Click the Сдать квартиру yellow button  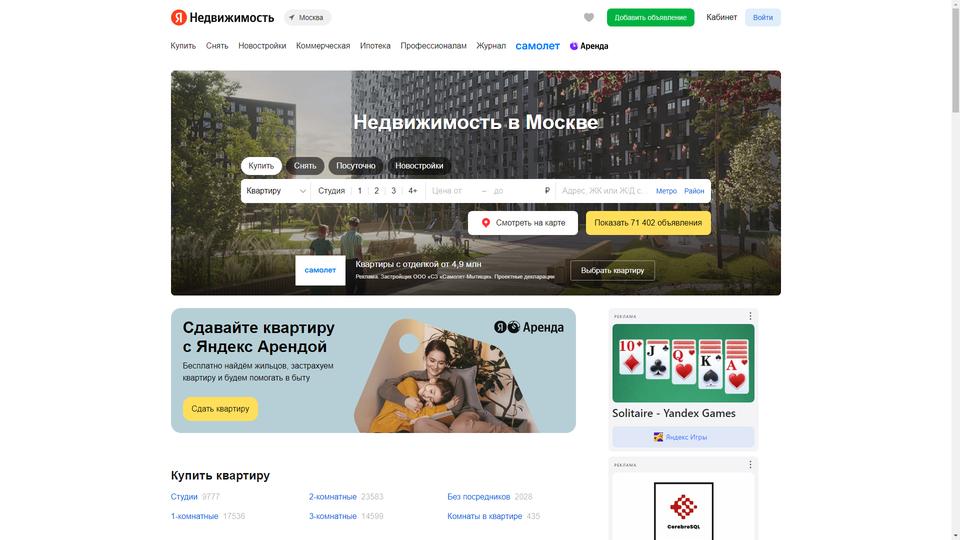point(220,408)
